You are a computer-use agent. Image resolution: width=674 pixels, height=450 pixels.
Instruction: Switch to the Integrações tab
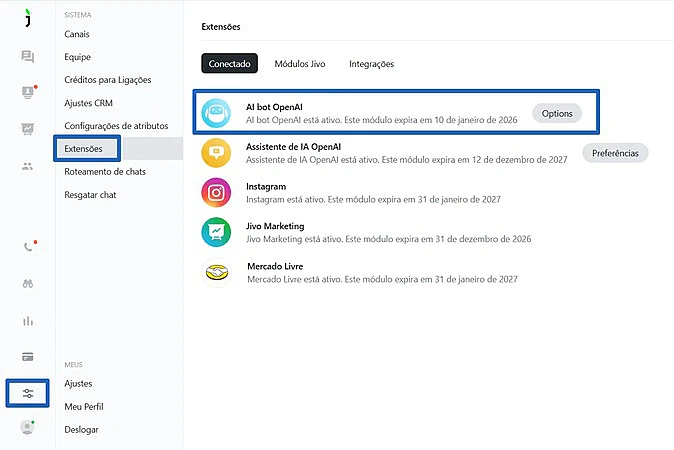tap(371, 64)
